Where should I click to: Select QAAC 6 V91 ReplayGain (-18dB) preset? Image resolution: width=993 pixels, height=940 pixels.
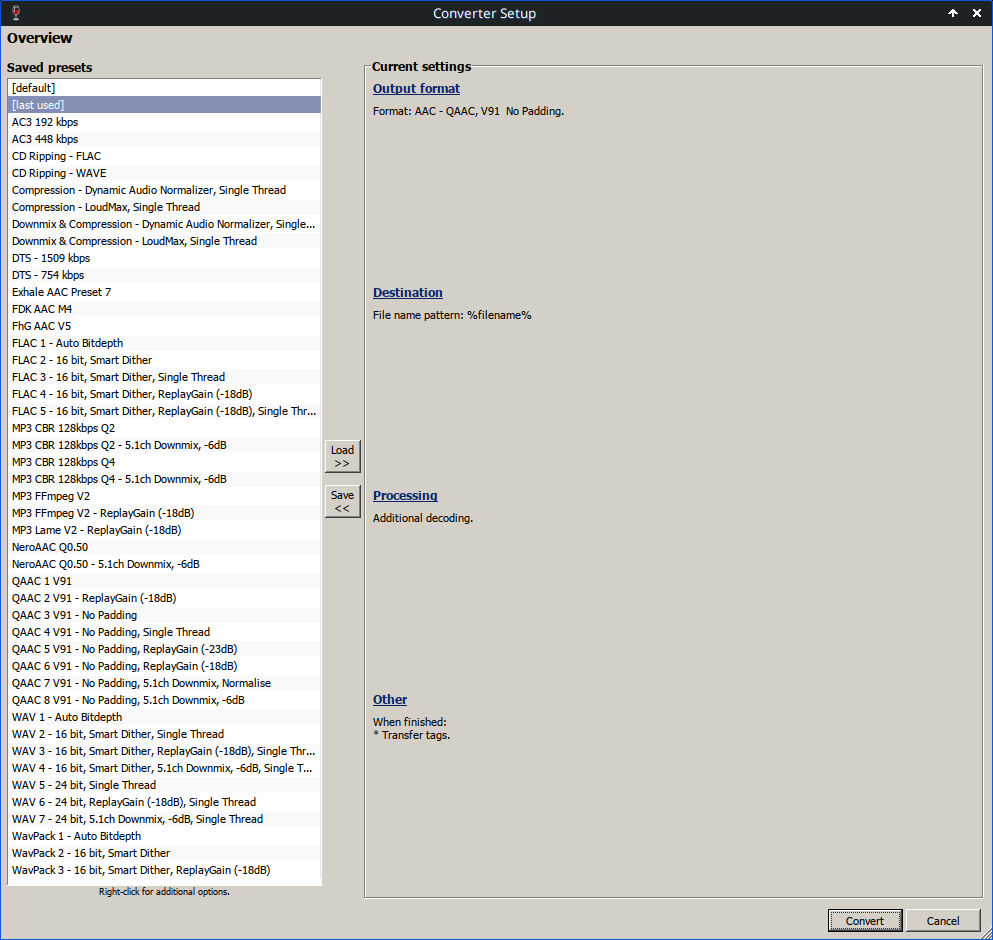point(164,666)
